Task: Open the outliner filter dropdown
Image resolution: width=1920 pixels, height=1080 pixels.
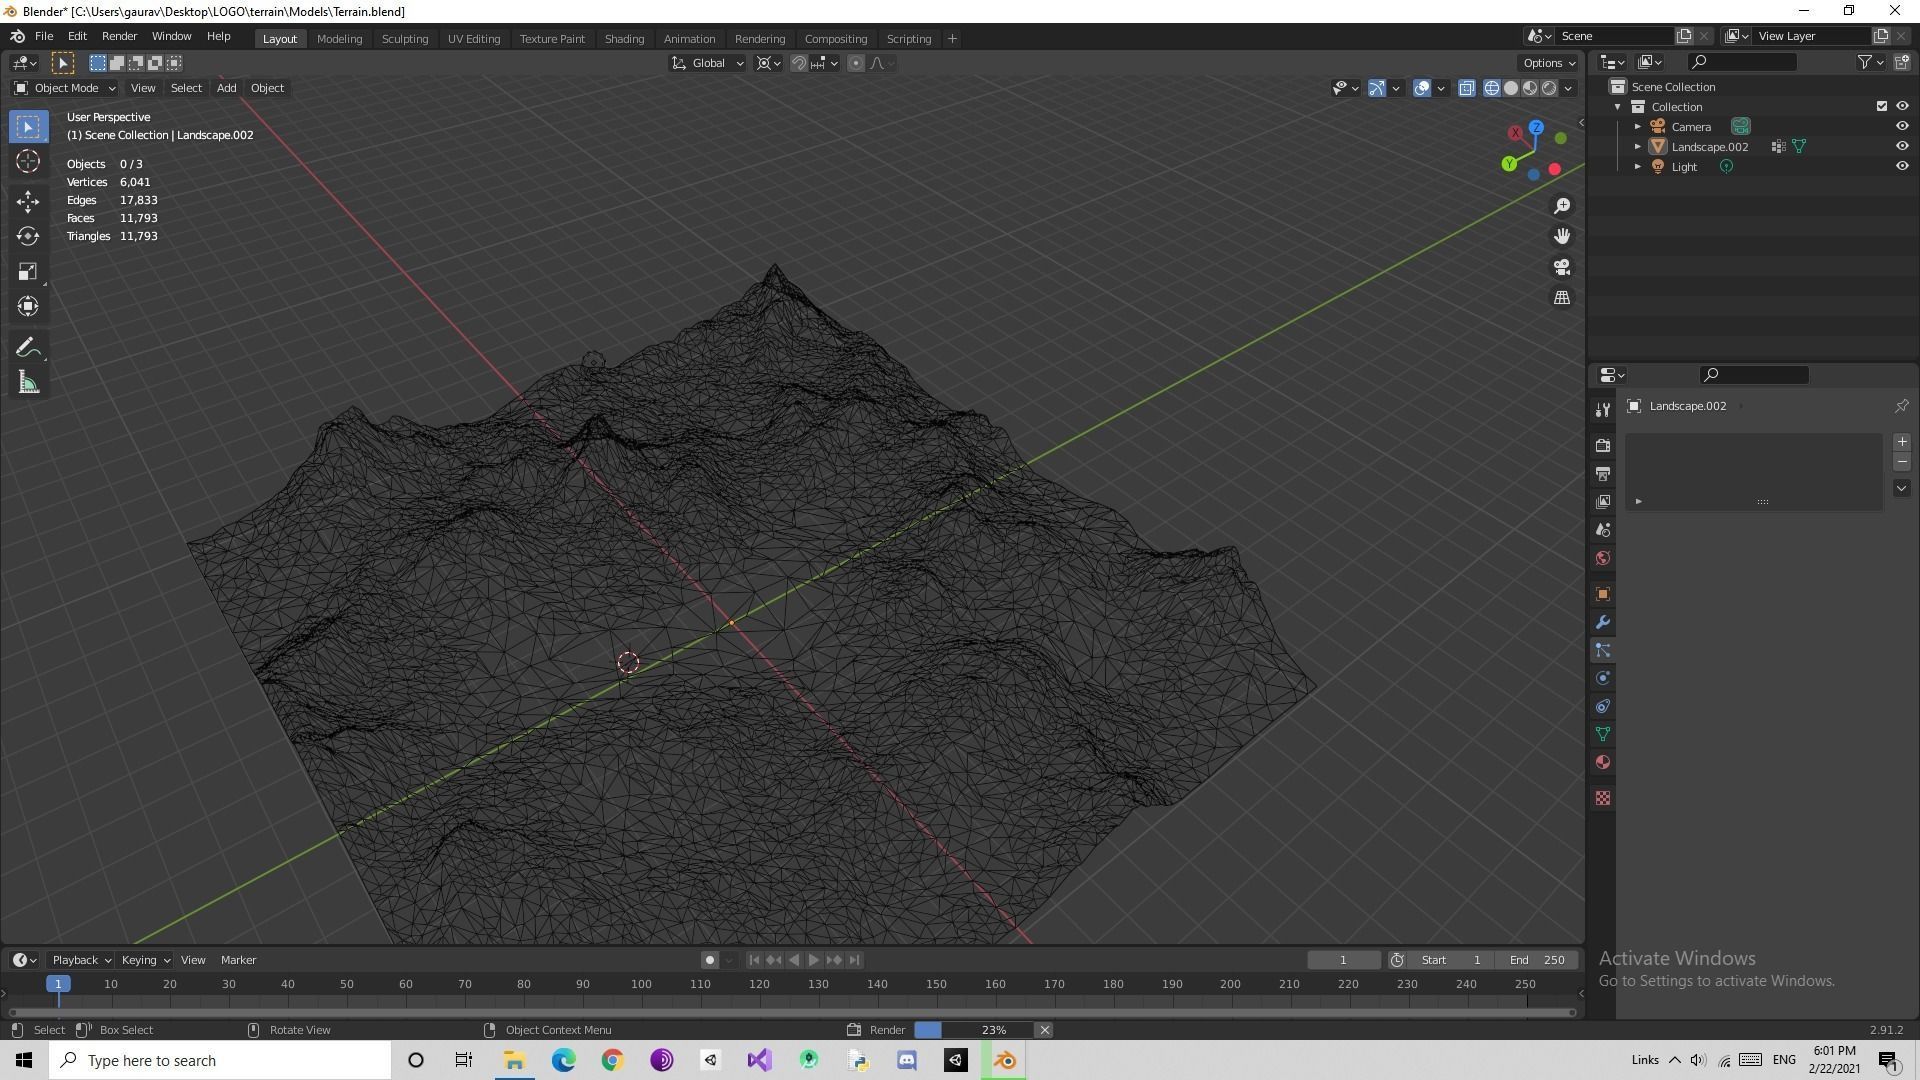Action: point(1870,62)
